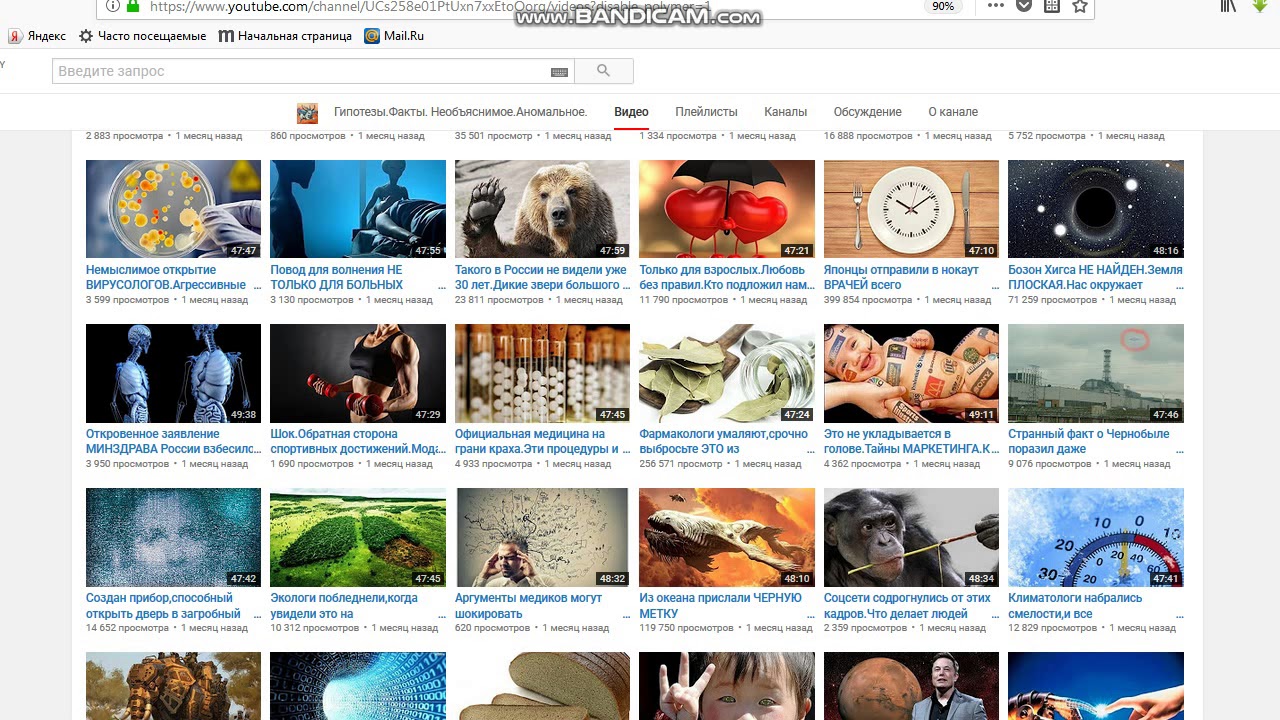Open the red hearts umbrella video thumbnail
Viewport: 1280px width, 720px height.
pyautogui.click(x=727, y=209)
